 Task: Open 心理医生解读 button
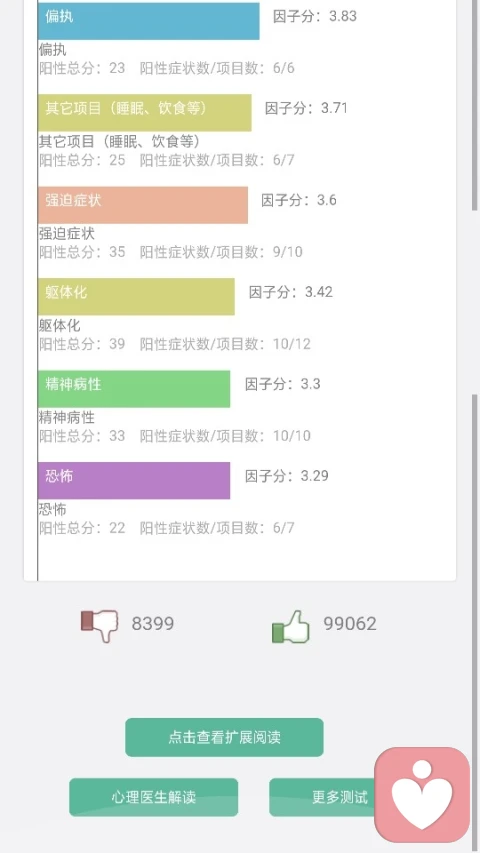point(153,797)
